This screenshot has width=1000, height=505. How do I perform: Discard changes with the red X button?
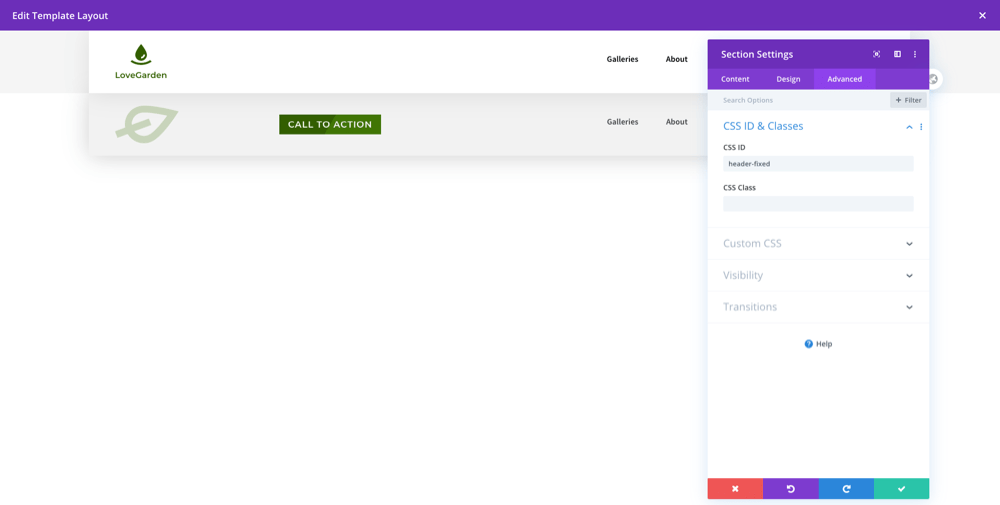[735, 488]
